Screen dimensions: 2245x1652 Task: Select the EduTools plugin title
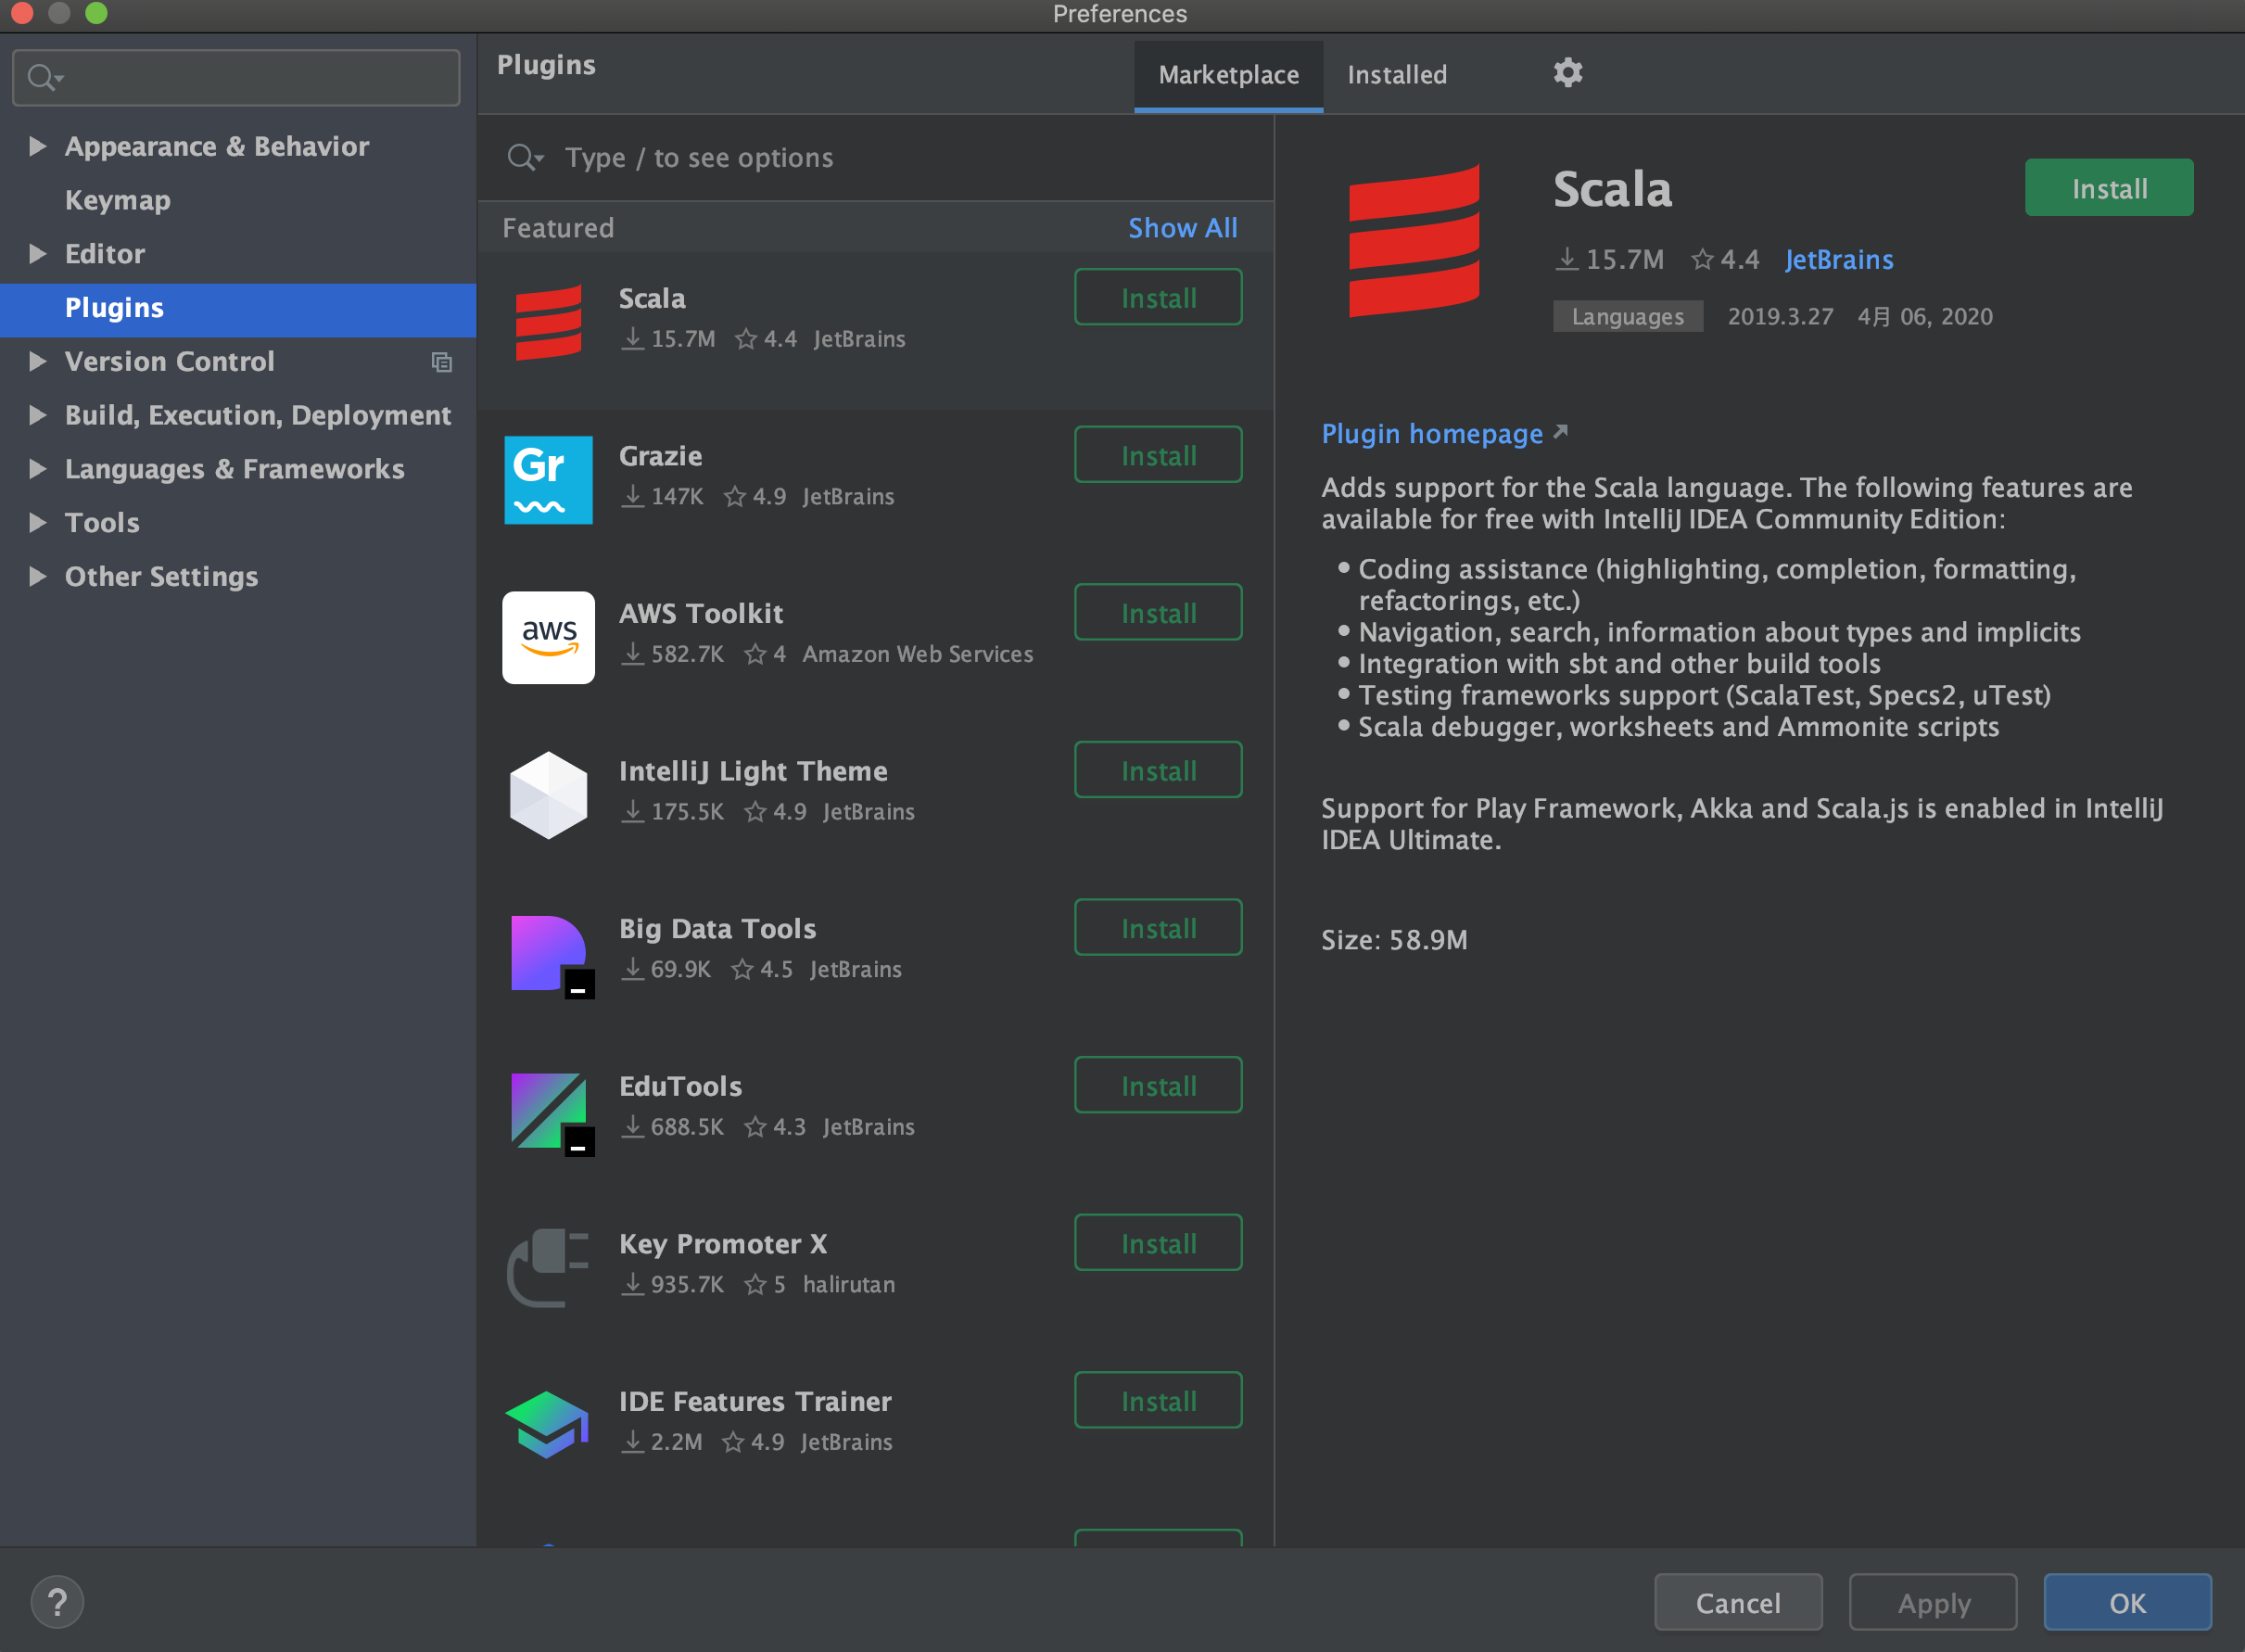pyautogui.click(x=680, y=1086)
